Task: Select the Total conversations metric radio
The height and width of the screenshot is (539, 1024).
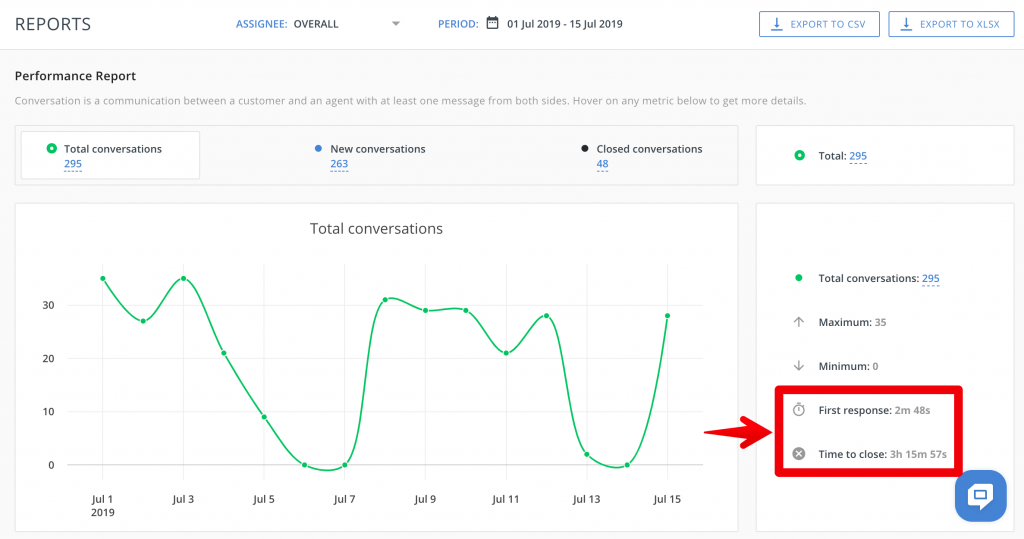Action: (x=52, y=148)
